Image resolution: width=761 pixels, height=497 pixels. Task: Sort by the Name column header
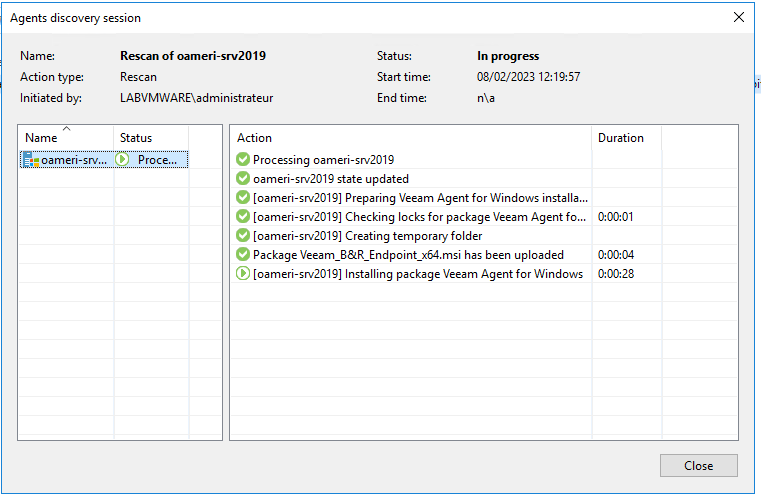point(66,138)
